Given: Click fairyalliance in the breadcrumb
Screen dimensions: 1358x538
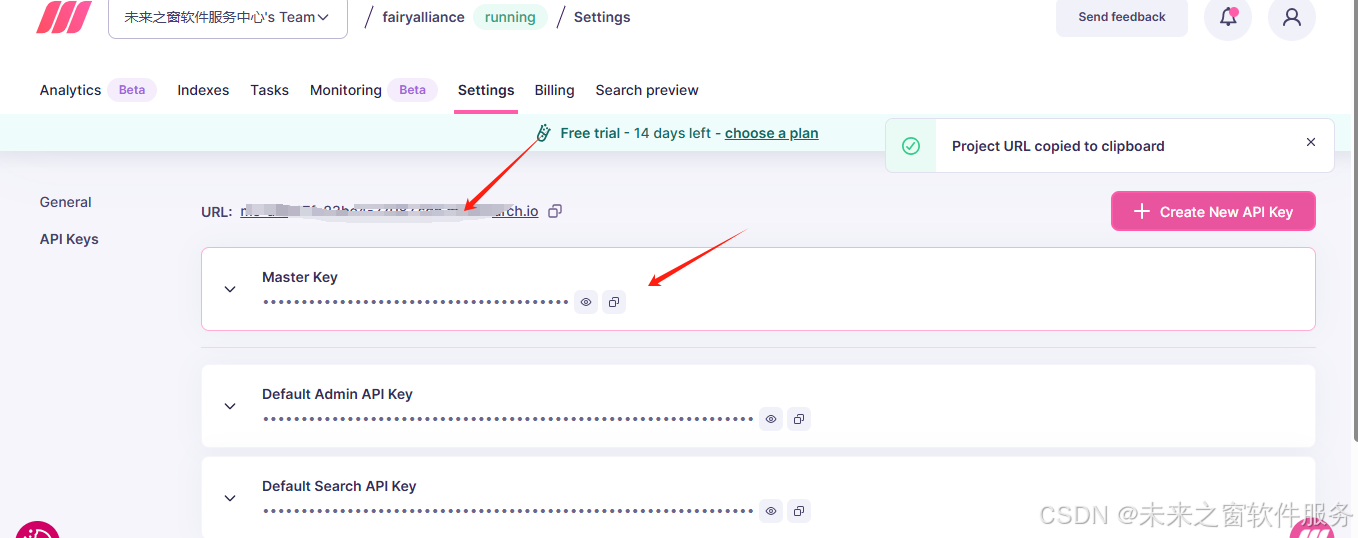Looking at the screenshot, I should pyautogui.click(x=423, y=17).
